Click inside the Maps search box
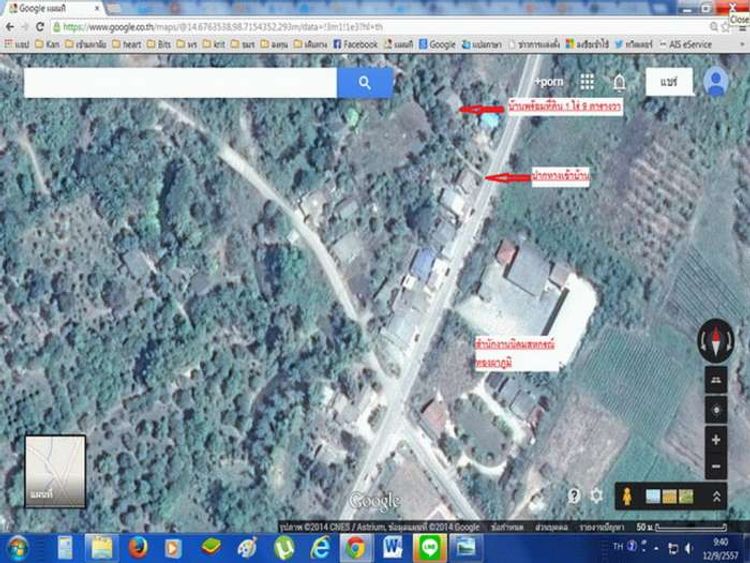The height and width of the screenshot is (563, 750). tap(180, 83)
